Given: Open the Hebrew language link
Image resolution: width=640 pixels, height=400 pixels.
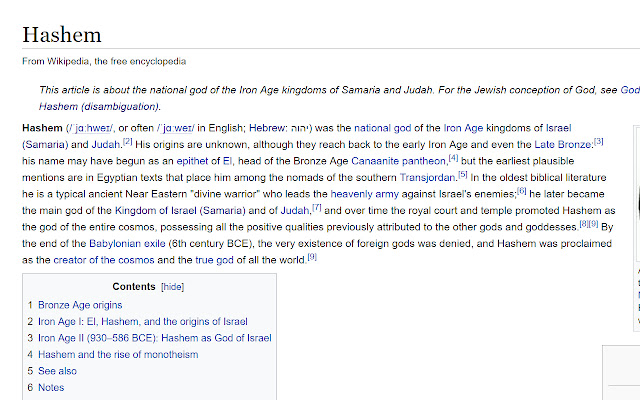Looking at the screenshot, I should (x=268, y=128).
